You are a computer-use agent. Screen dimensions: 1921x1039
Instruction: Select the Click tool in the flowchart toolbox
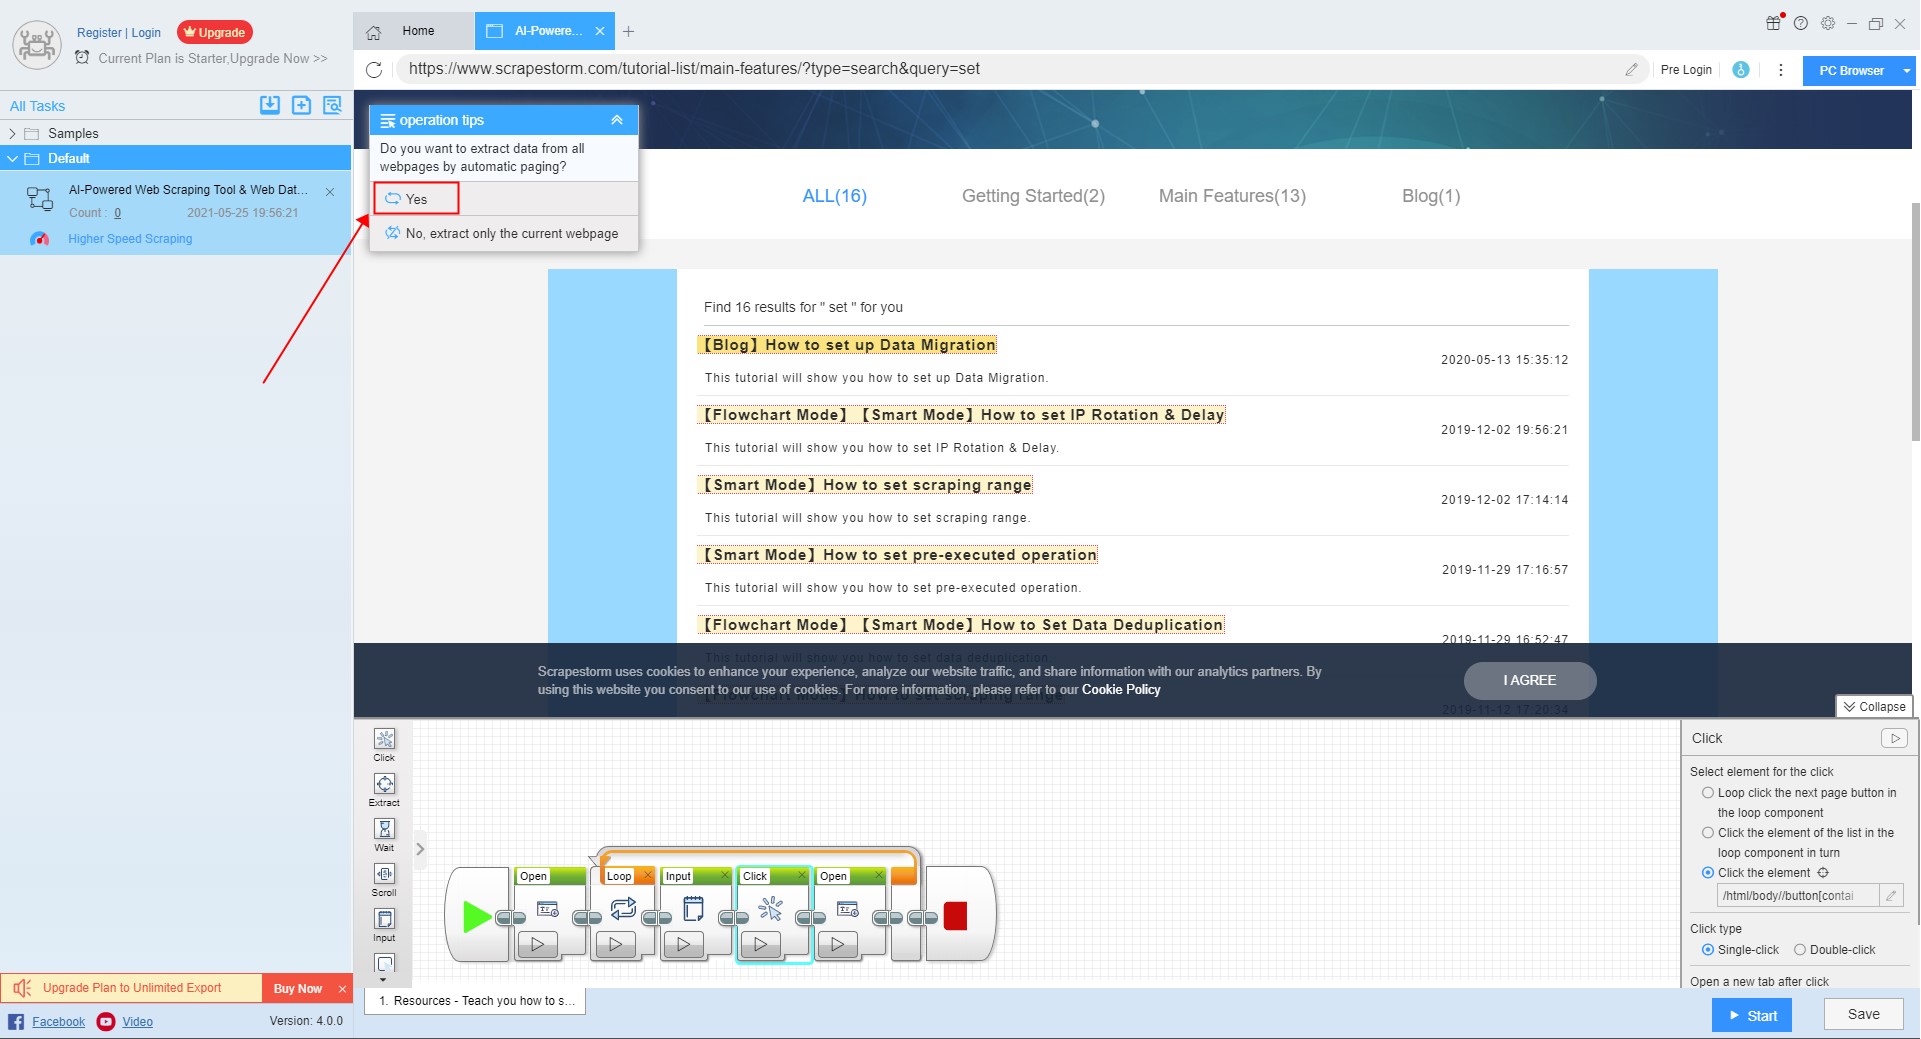pyautogui.click(x=384, y=745)
